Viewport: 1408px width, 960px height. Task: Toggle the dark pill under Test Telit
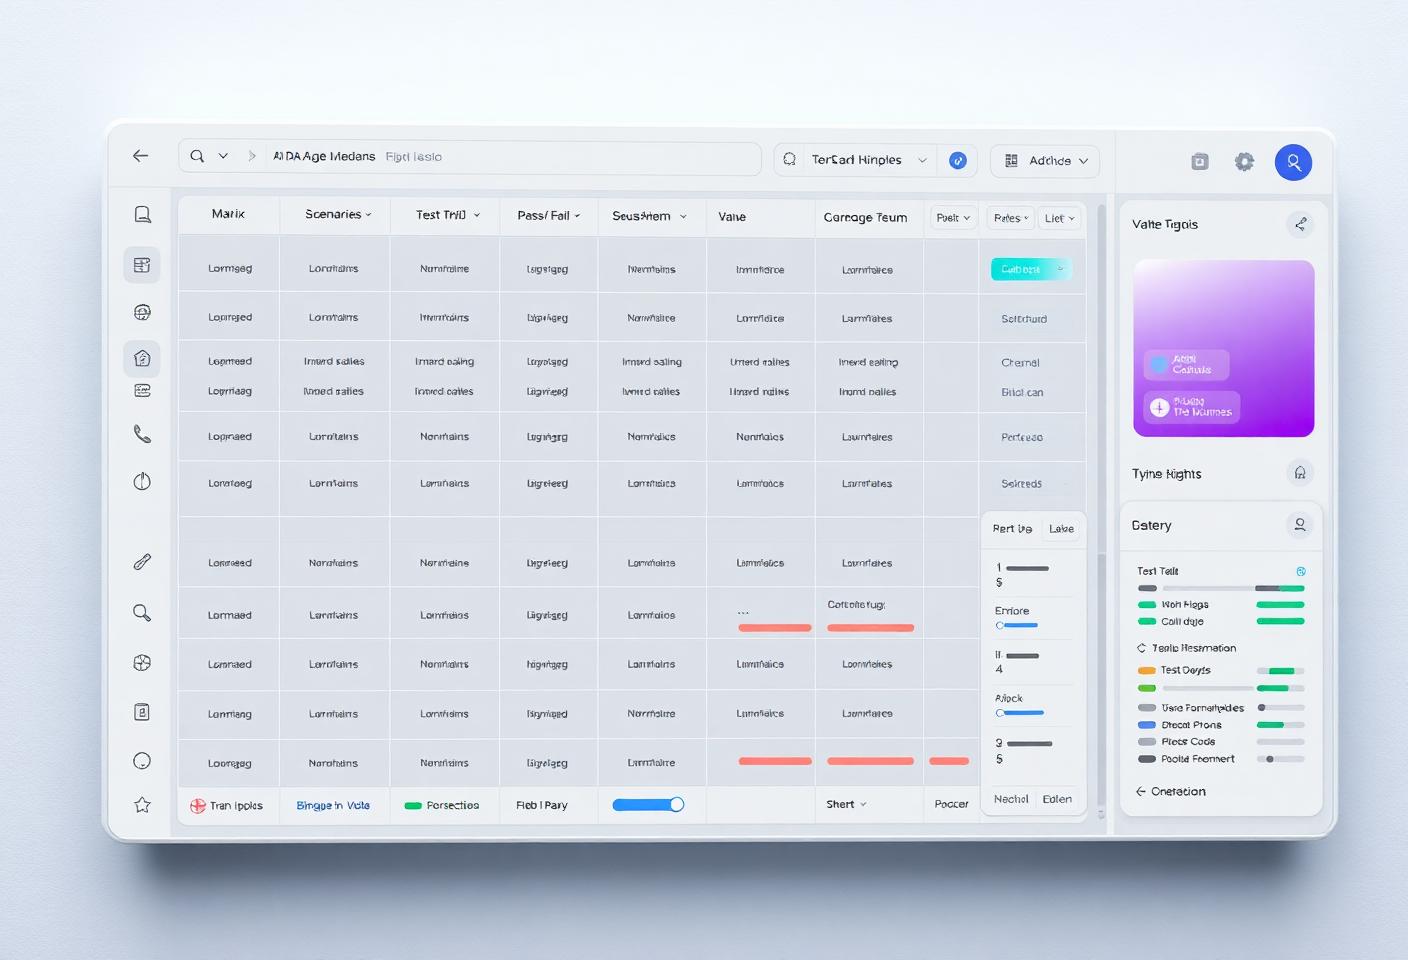1147,588
